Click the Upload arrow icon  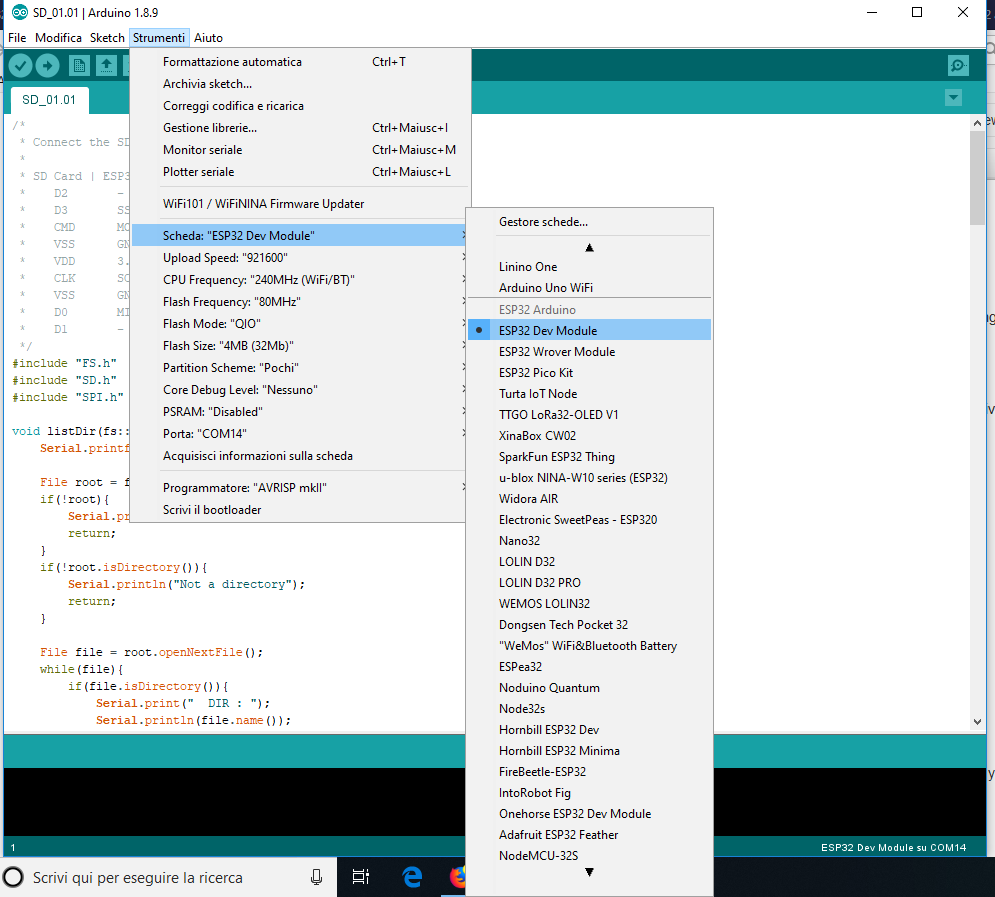[x=47, y=65]
